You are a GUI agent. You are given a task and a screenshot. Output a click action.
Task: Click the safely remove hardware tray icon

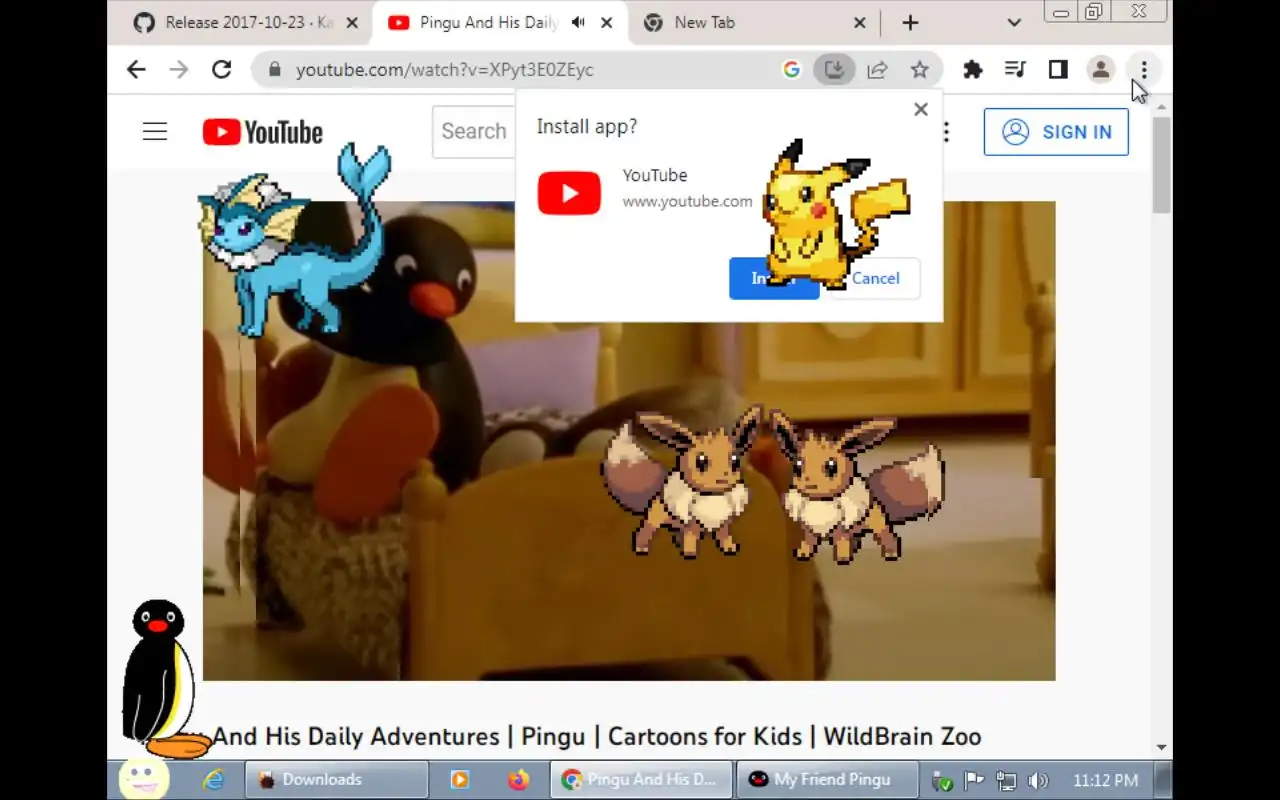[941, 780]
